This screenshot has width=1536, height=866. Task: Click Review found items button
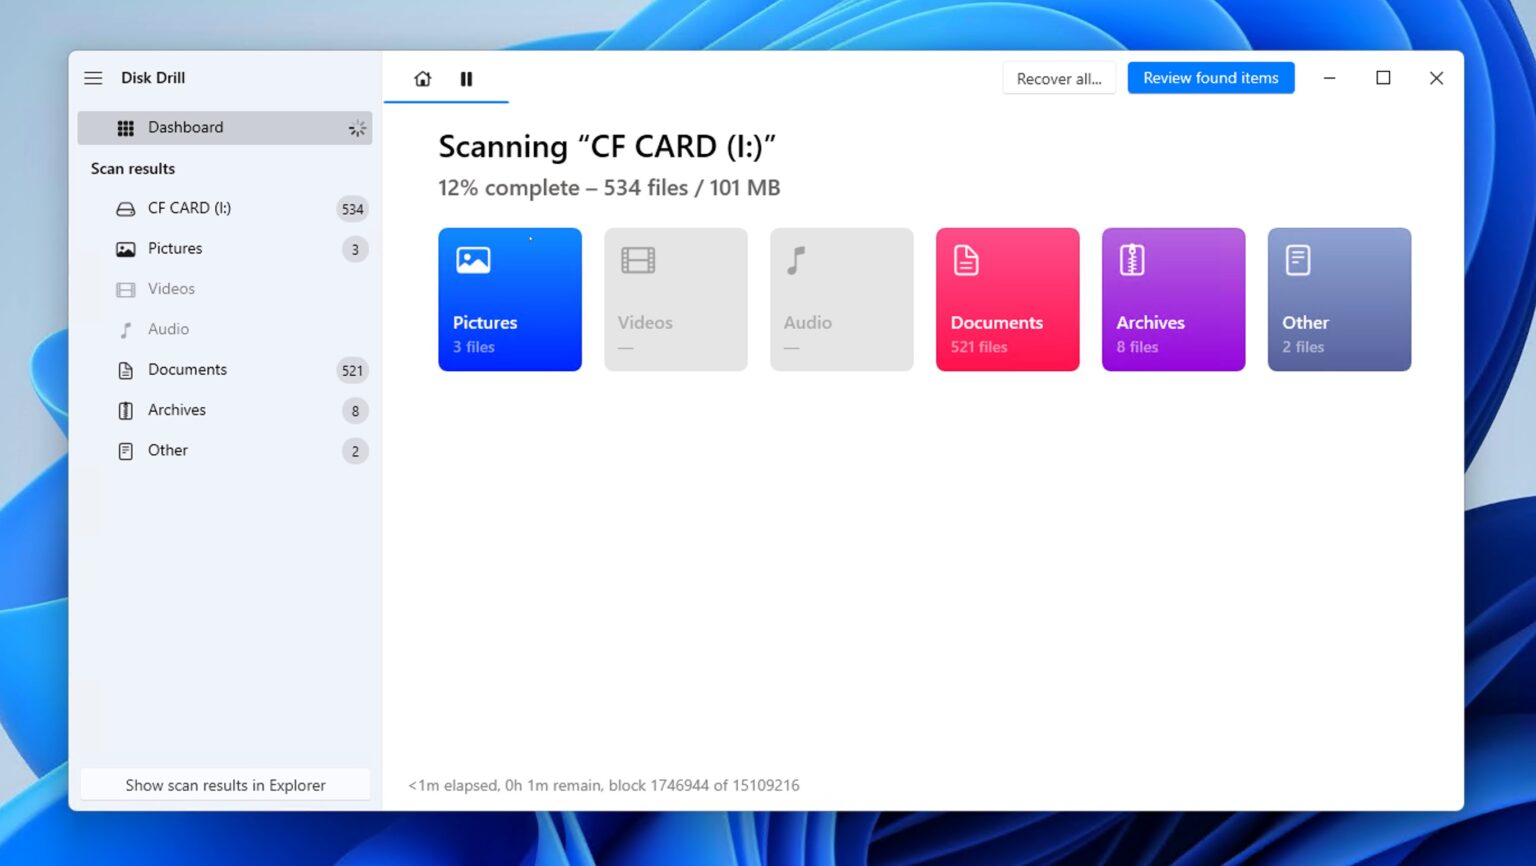pyautogui.click(x=1211, y=78)
